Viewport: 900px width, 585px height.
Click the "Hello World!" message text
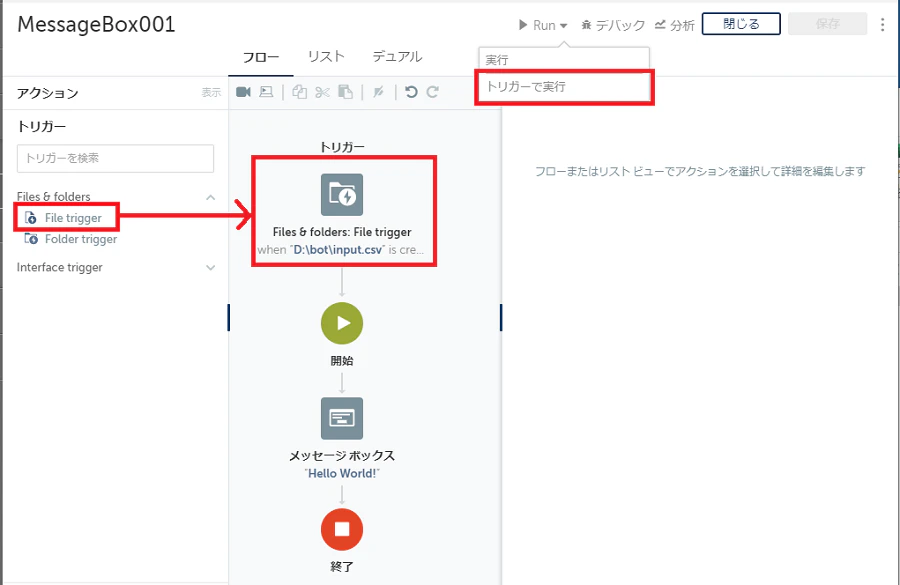342,474
